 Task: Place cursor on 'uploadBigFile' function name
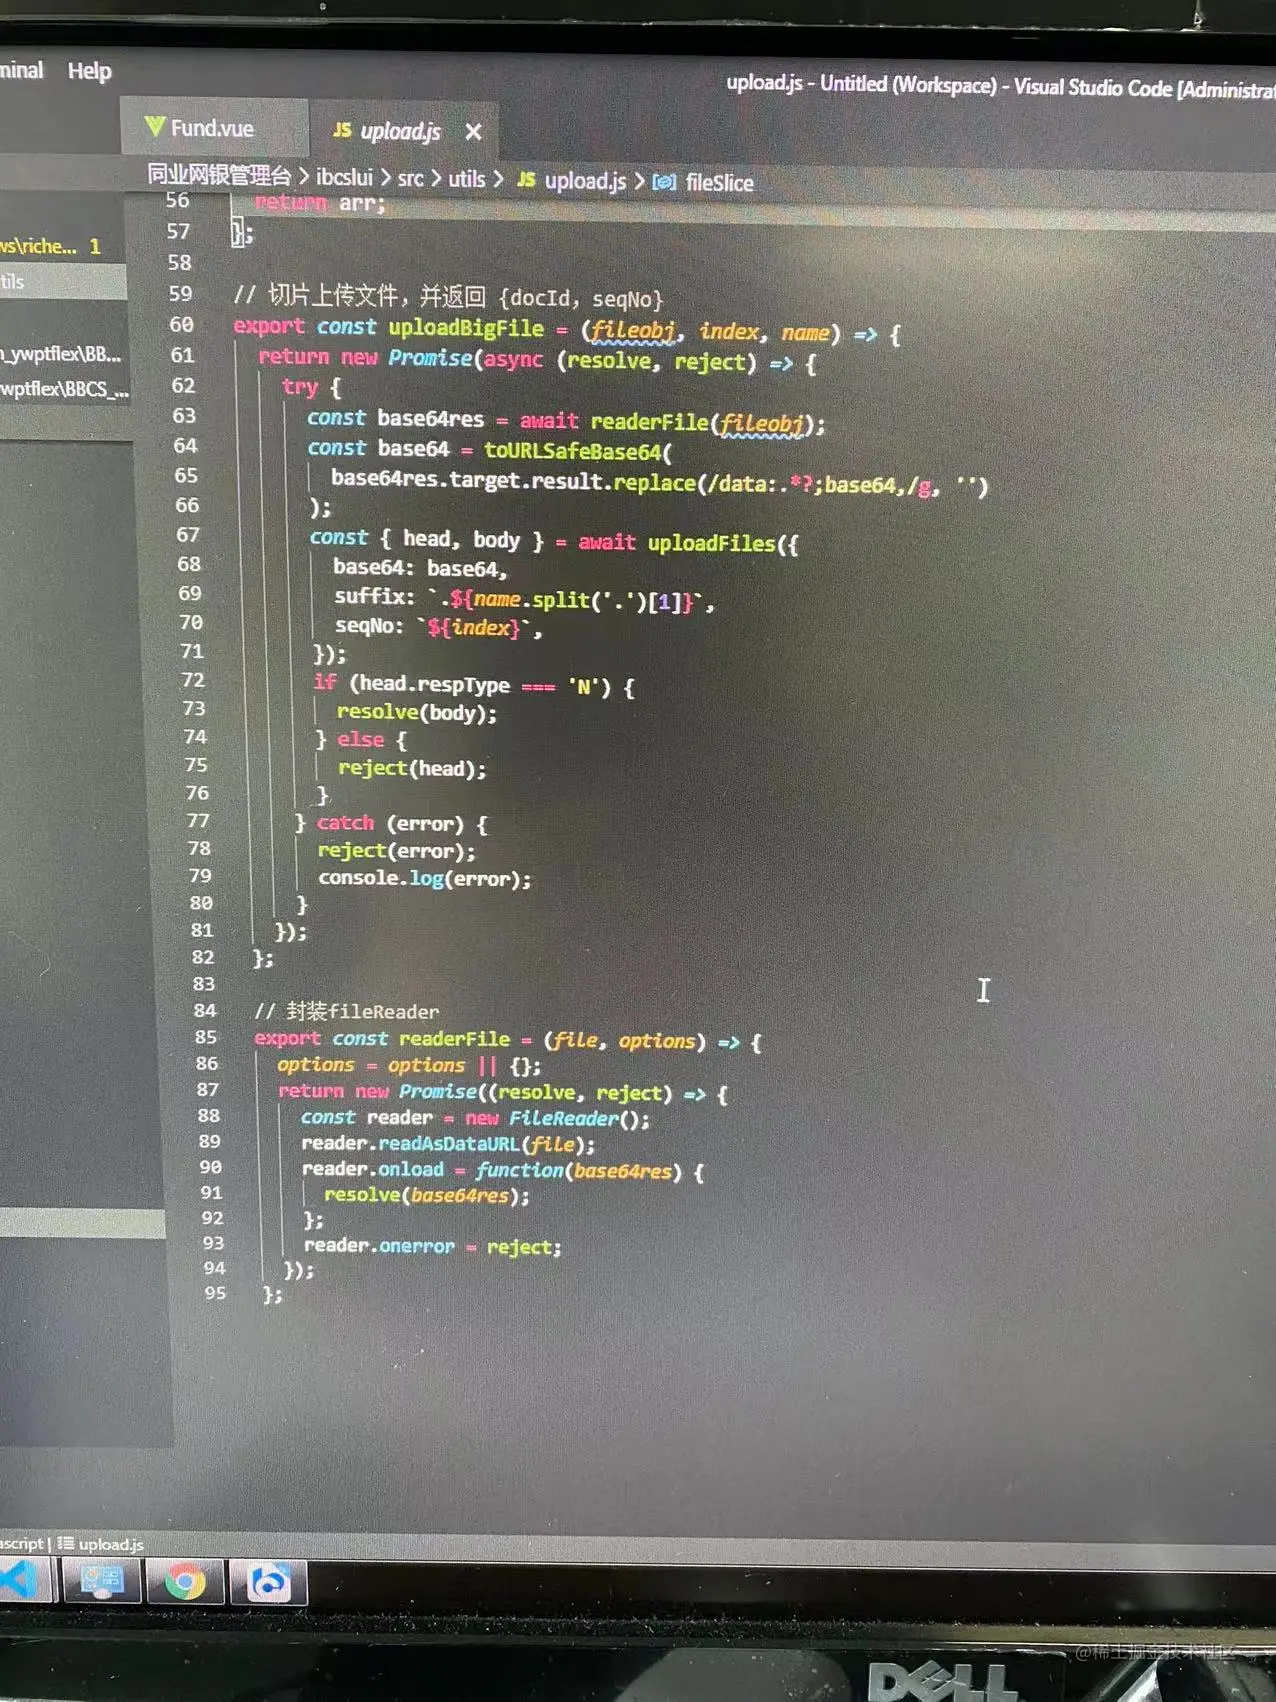point(466,328)
